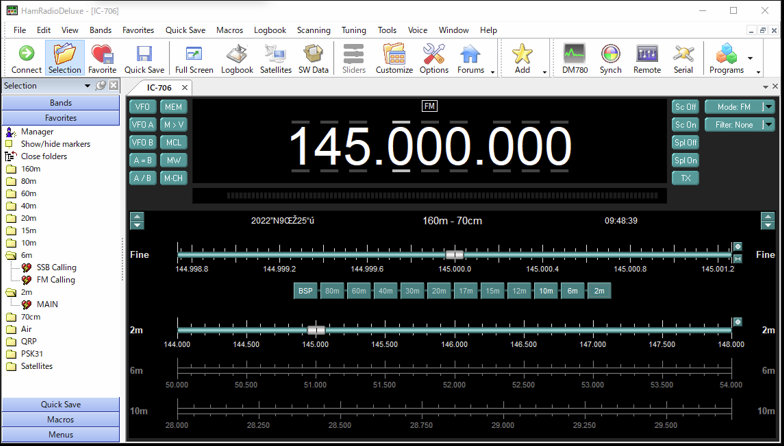The image size is (784, 446).
Task: Open the Quick Save panel section
Action: click(x=60, y=404)
